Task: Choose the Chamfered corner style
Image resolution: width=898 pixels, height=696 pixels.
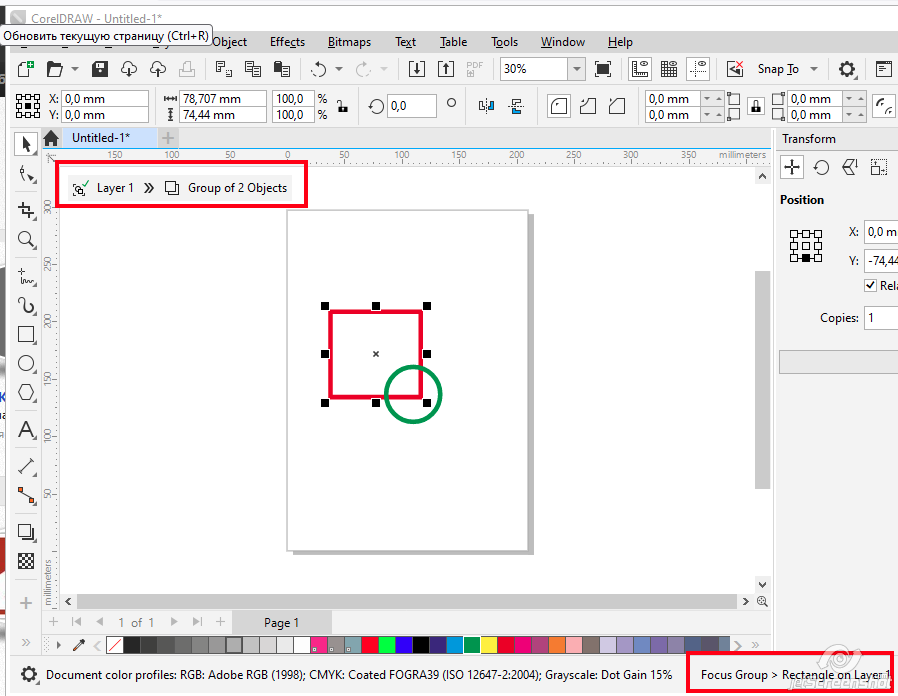Action: click(617, 107)
